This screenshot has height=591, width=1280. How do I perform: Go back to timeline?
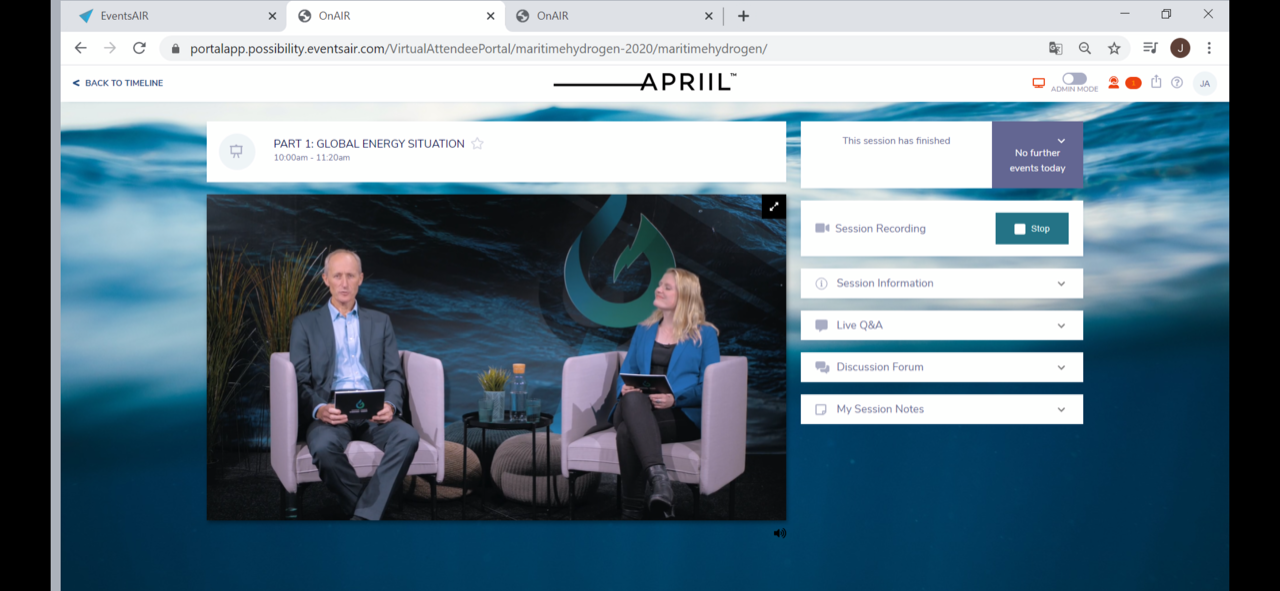(118, 83)
